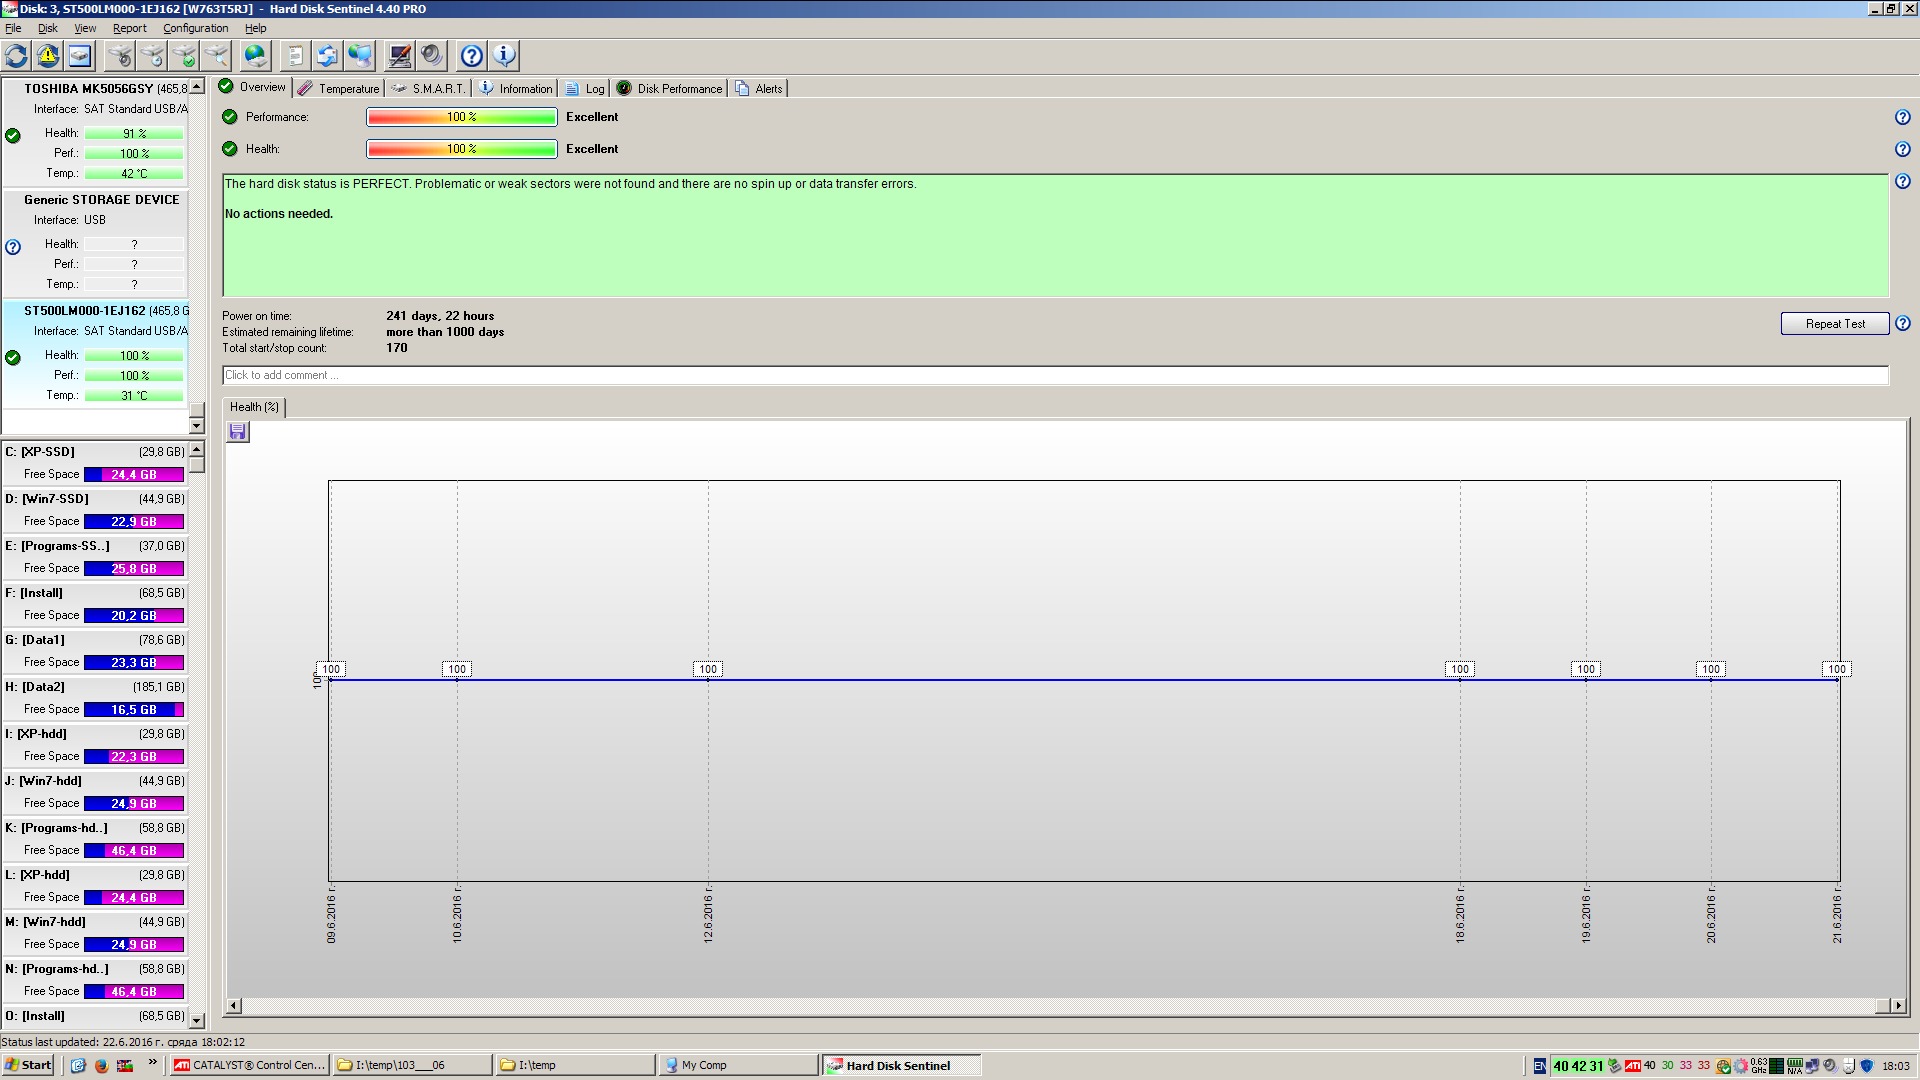Click the globe and disk toolbar icon

tap(256, 56)
